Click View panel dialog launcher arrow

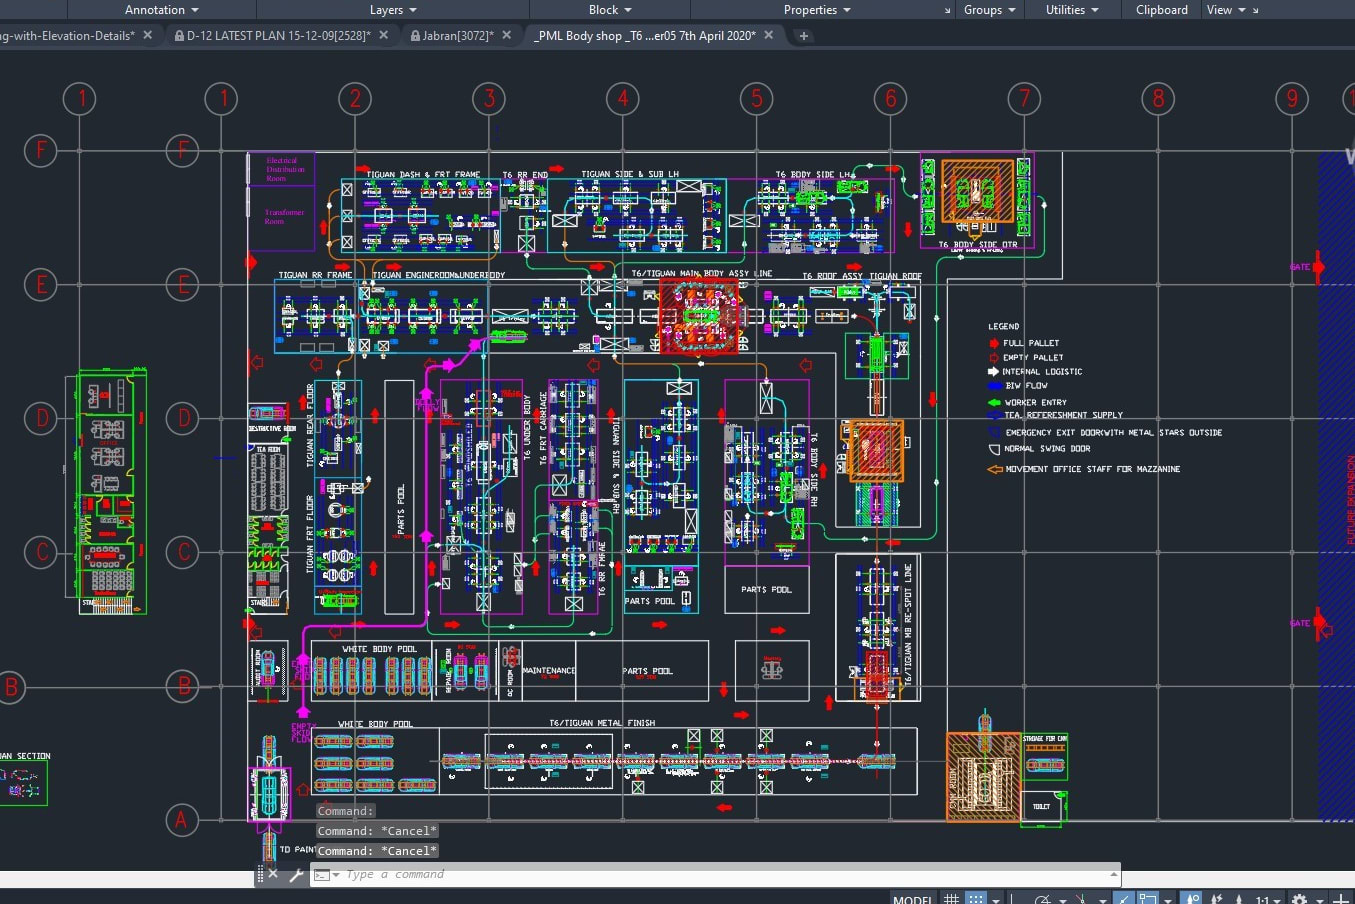click(1255, 10)
